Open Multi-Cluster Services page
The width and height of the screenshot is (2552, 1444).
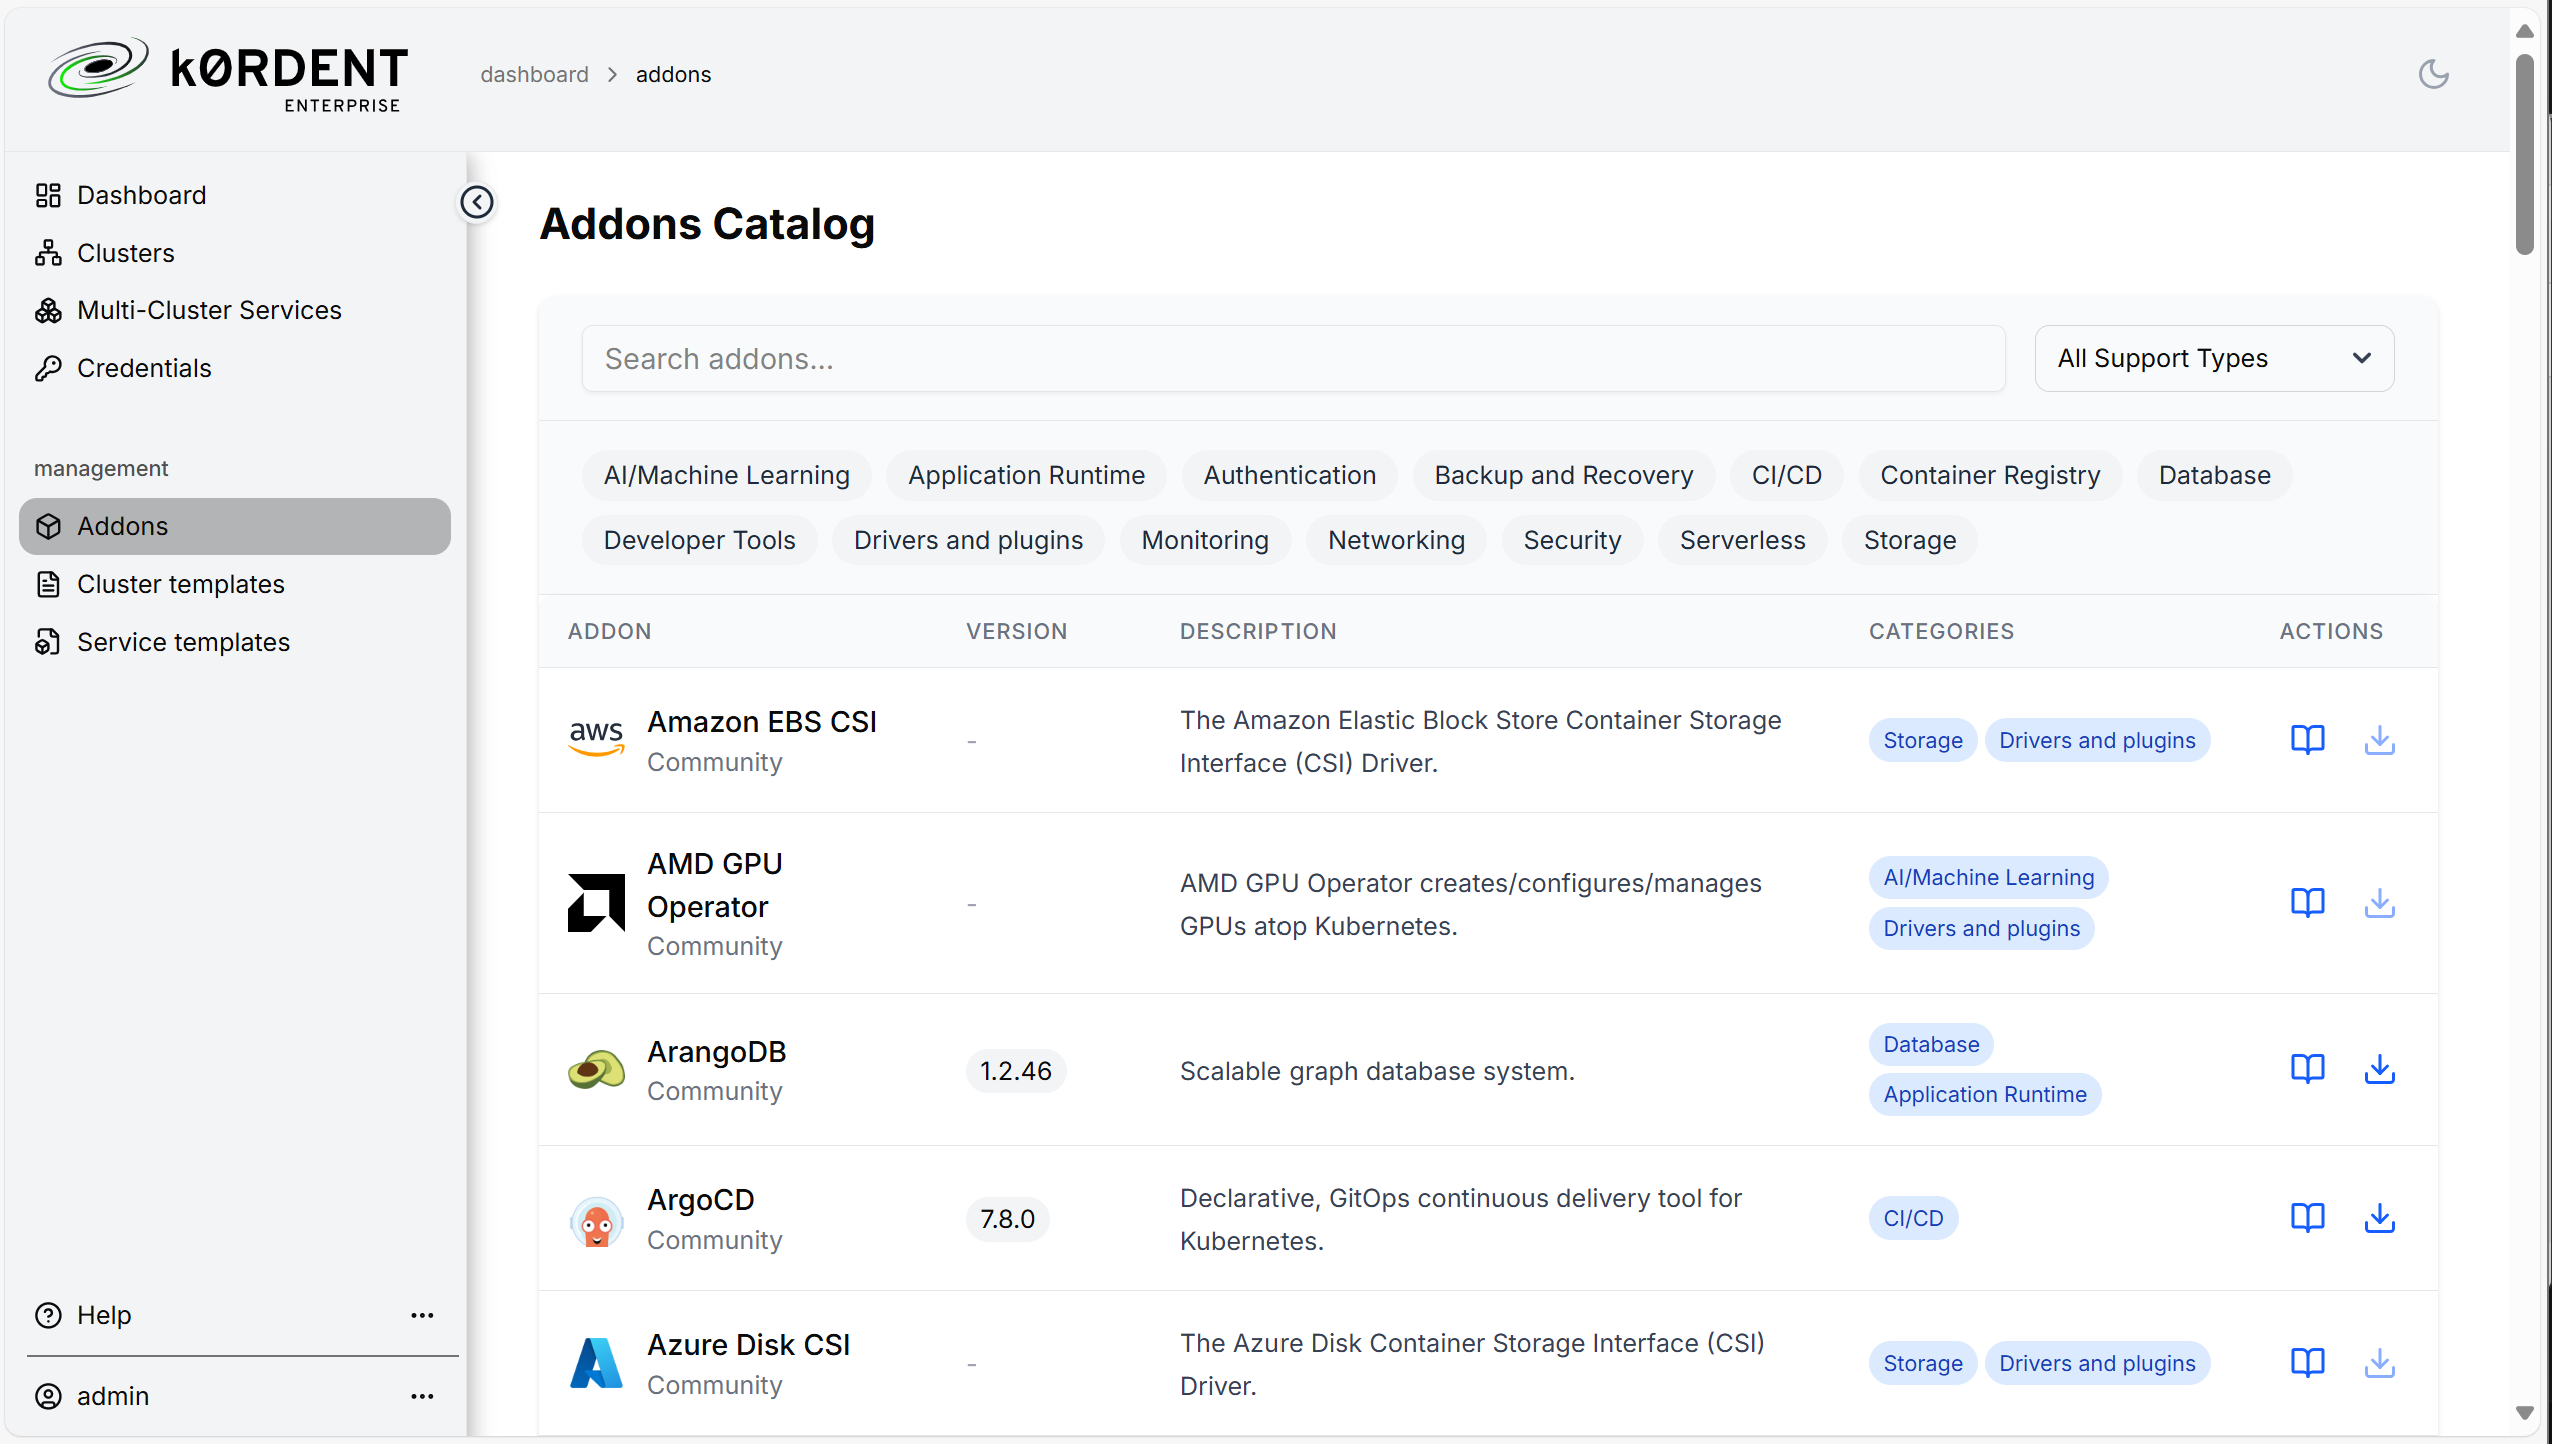pyautogui.click(x=235, y=310)
